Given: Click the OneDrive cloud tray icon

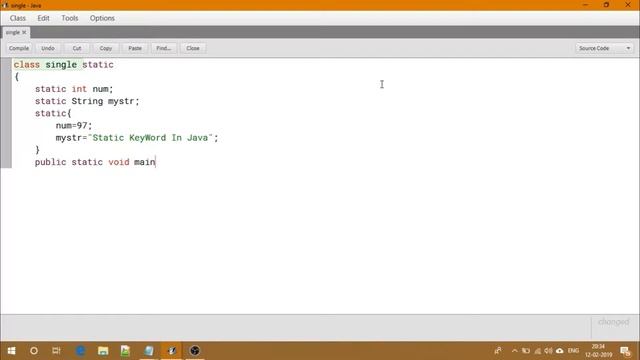Looking at the screenshot, I should tap(560, 351).
